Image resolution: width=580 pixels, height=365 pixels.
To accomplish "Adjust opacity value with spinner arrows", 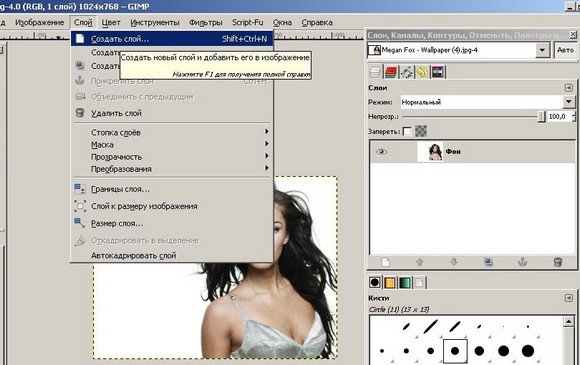I will [x=574, y=116].
